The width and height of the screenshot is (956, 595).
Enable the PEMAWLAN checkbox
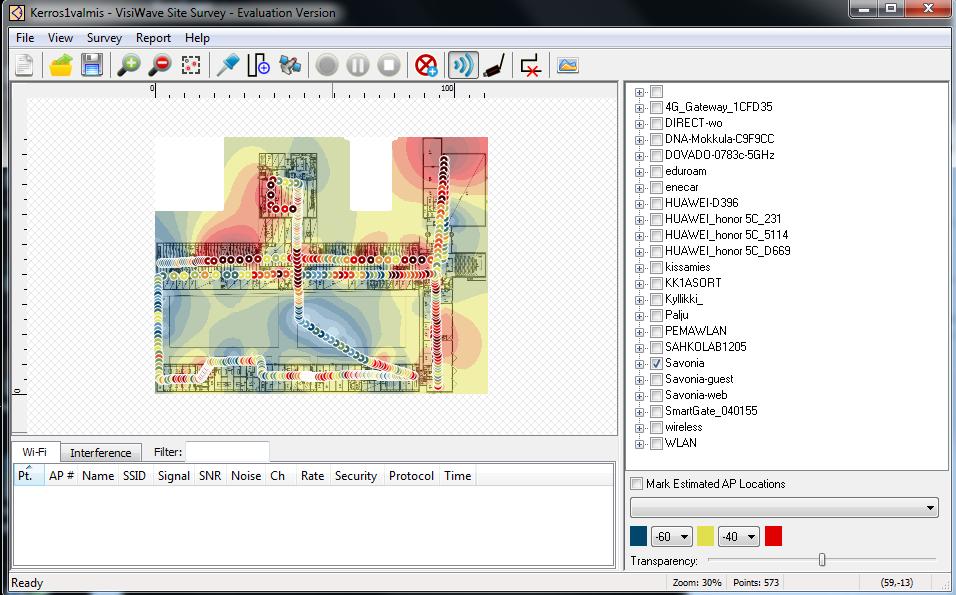tap(656, 331)
